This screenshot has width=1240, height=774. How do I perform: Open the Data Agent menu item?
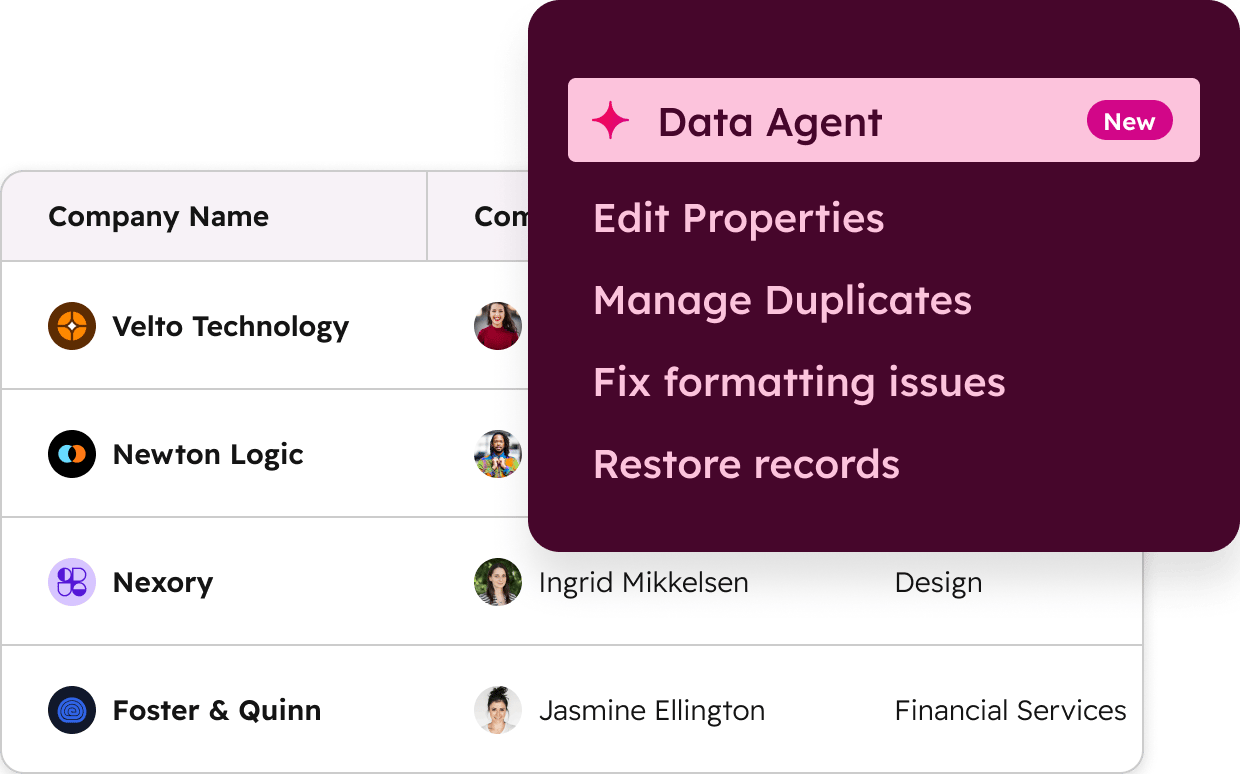770,120
